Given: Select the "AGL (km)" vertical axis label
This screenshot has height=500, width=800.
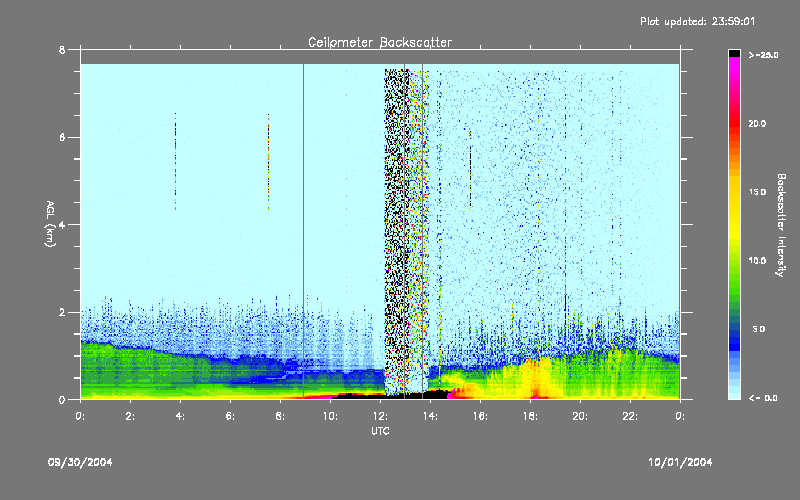Looking at the screenshot, I should pos(49,223).
